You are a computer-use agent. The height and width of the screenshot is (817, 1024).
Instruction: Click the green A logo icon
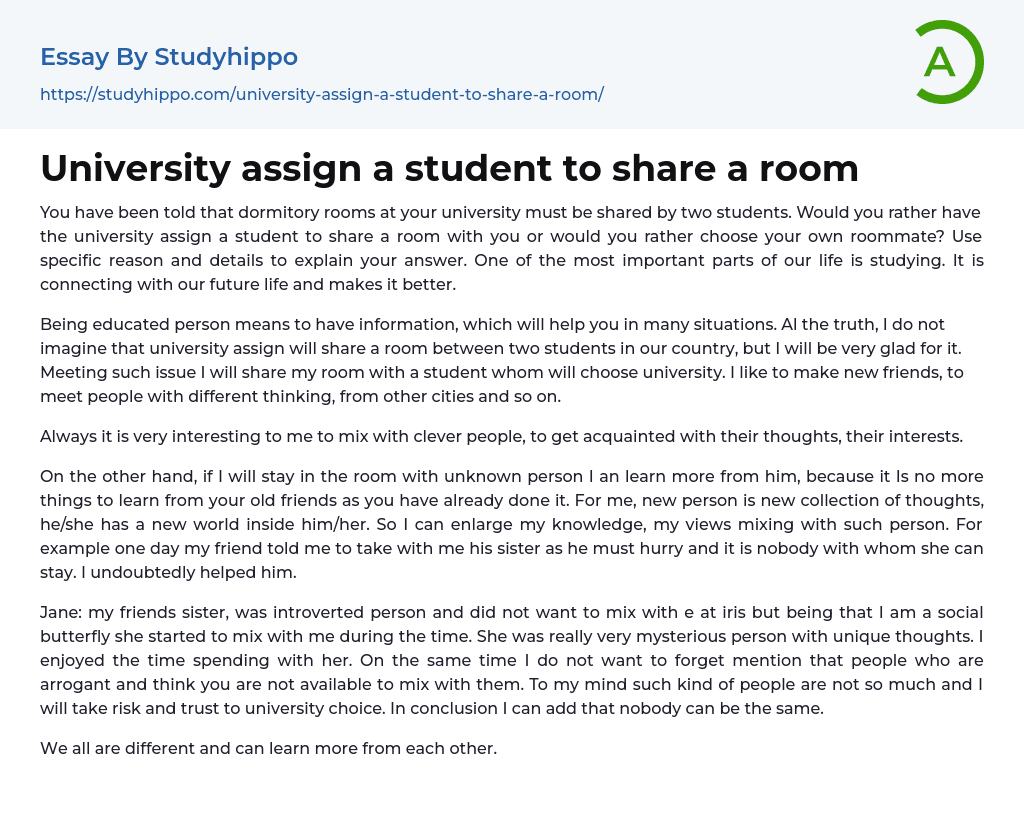948,62
